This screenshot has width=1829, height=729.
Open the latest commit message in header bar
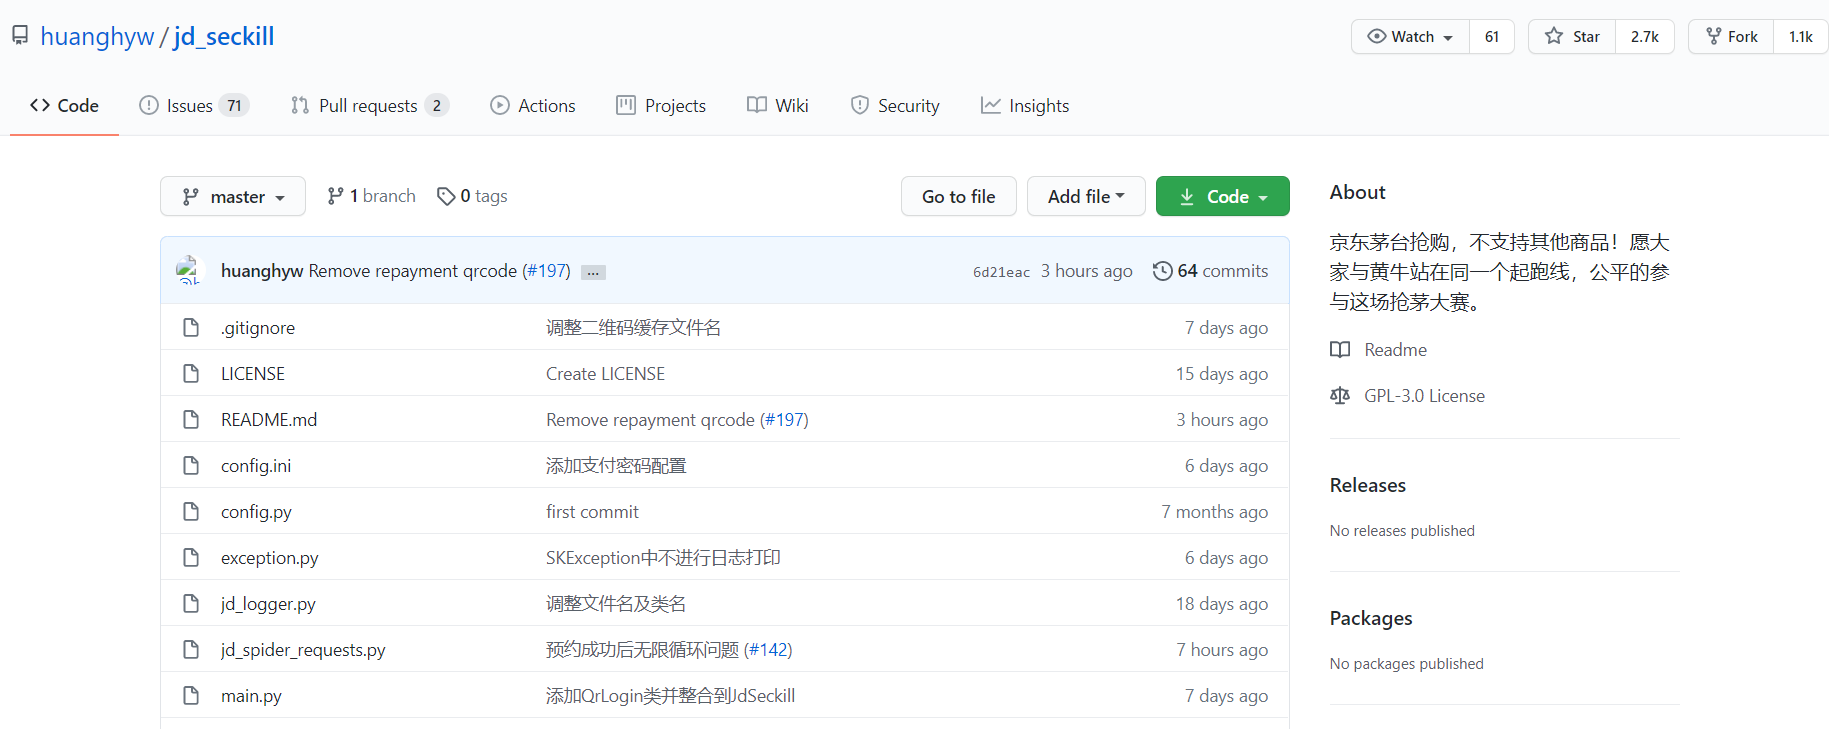pyautogui.click(x=413, y=271)
